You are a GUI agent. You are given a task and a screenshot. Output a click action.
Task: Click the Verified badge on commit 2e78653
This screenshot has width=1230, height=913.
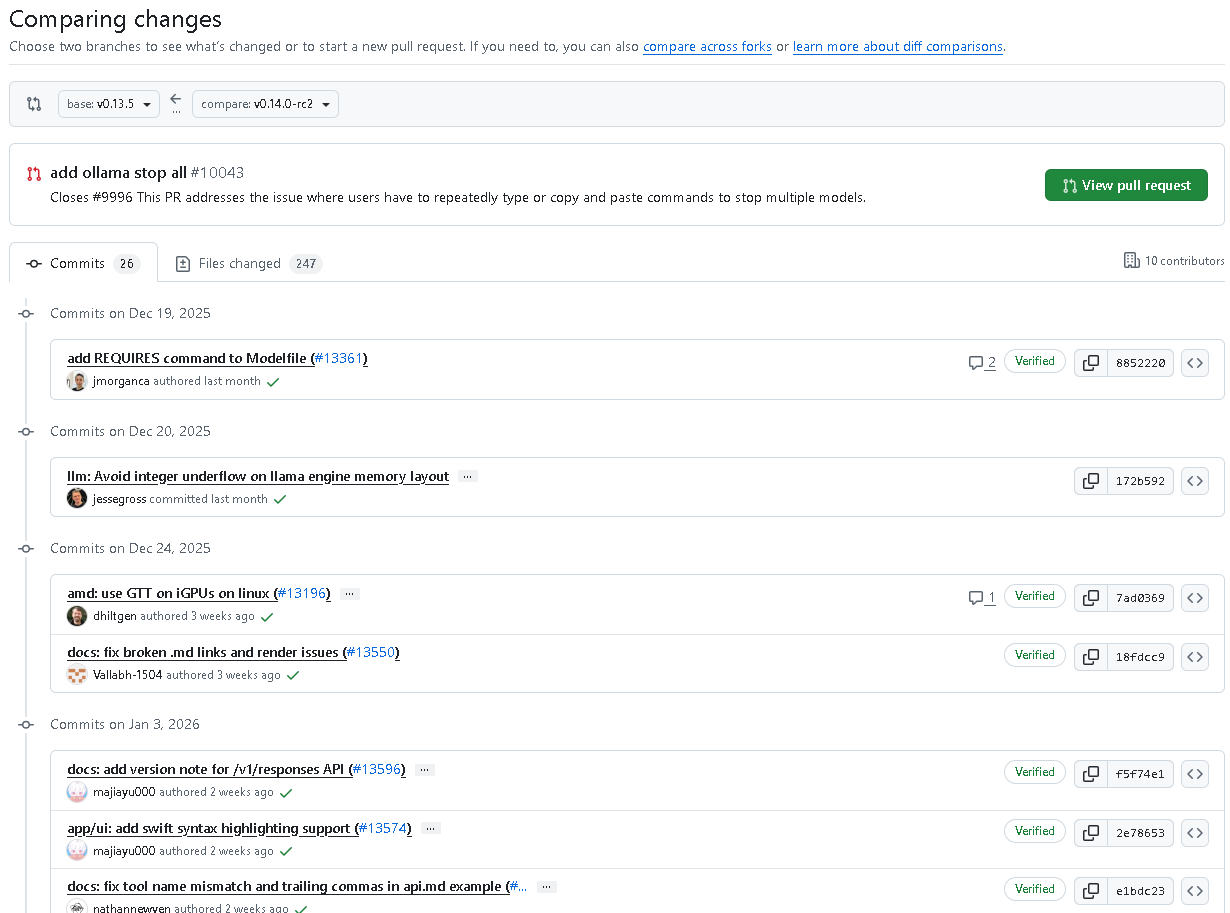click(1035, 832)
